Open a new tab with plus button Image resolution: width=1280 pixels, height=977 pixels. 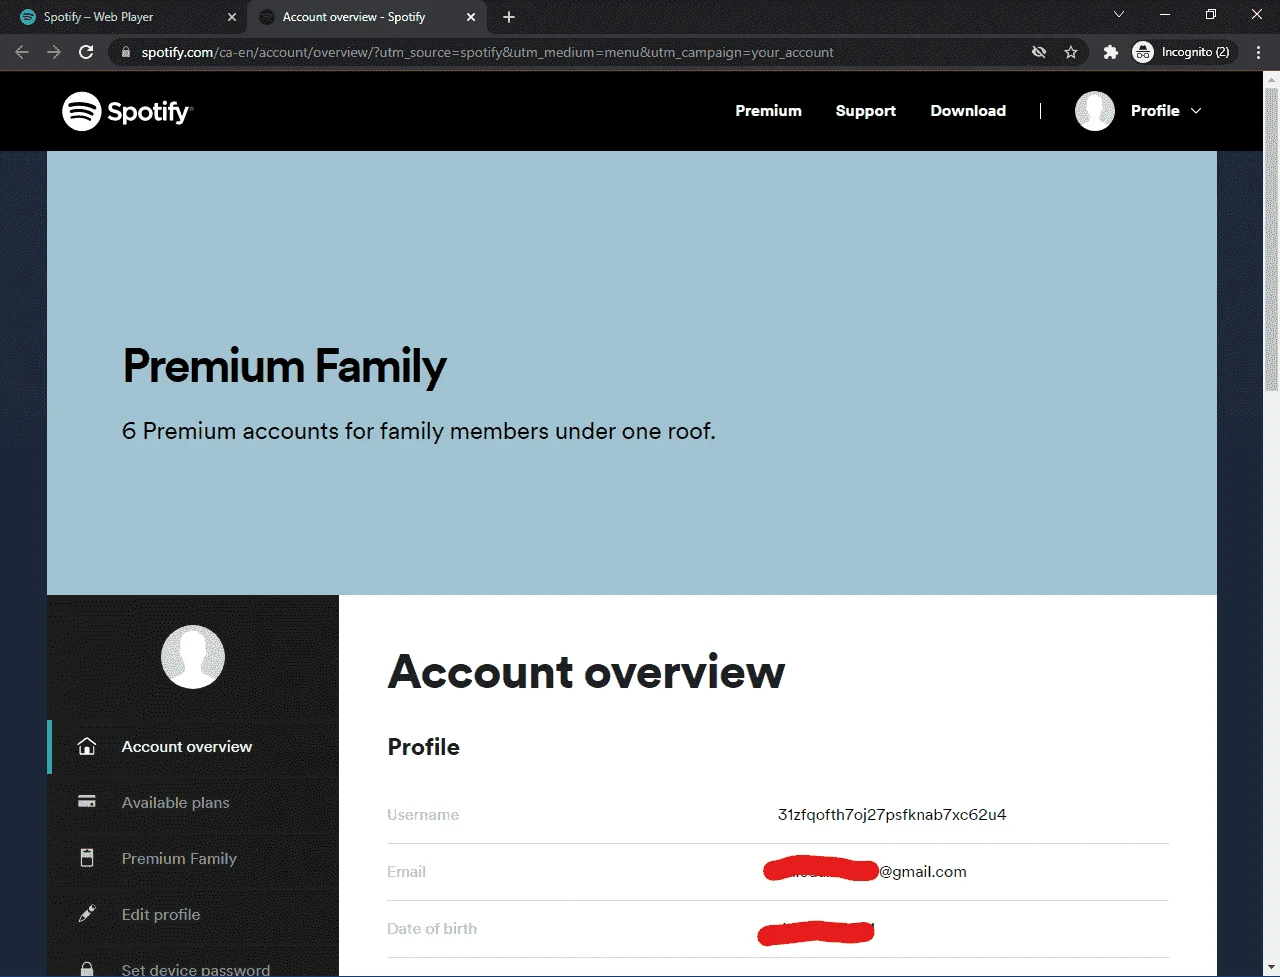(509, 17)
